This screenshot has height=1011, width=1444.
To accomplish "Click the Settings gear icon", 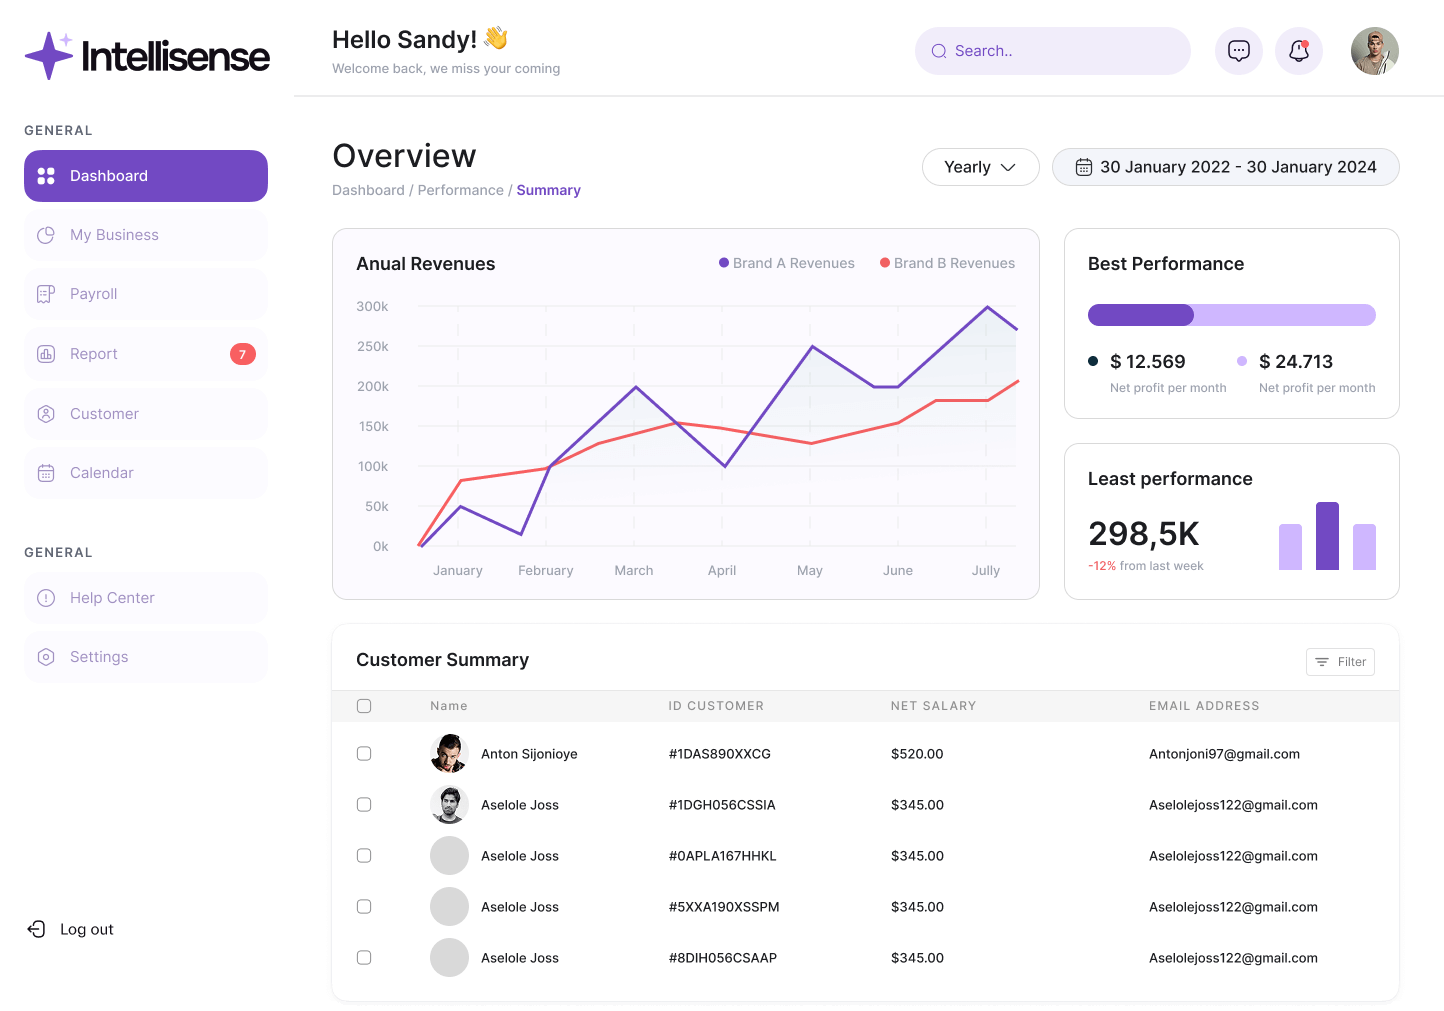I will (46, 657).
